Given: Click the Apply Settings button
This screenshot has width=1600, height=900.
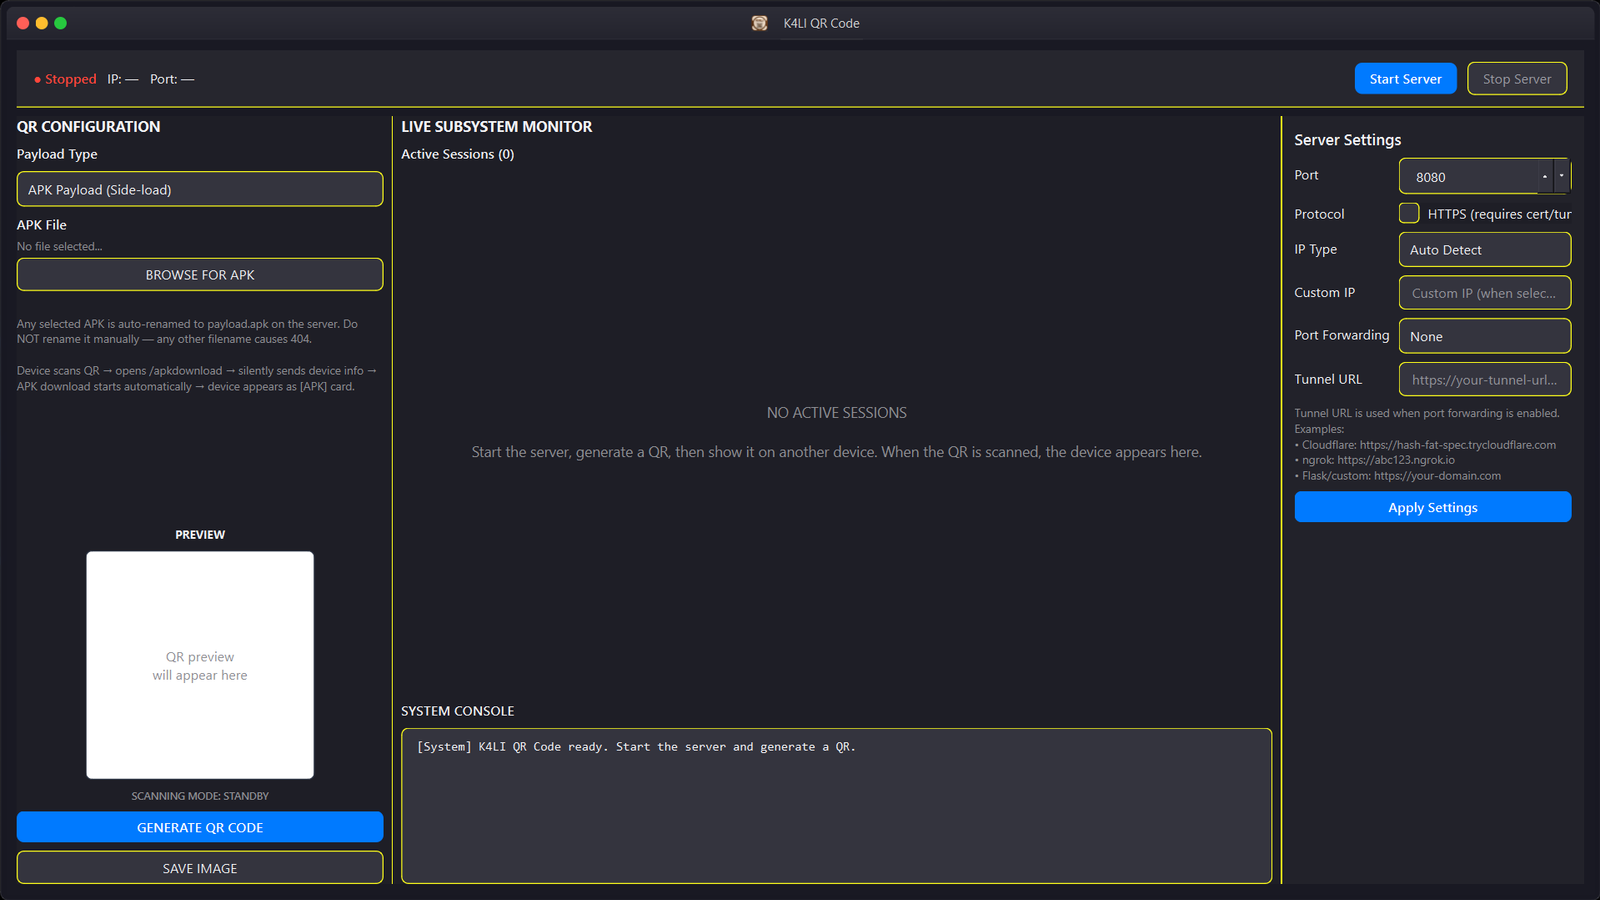Looking at the screenshot, I should click(x=1433, y=507).
